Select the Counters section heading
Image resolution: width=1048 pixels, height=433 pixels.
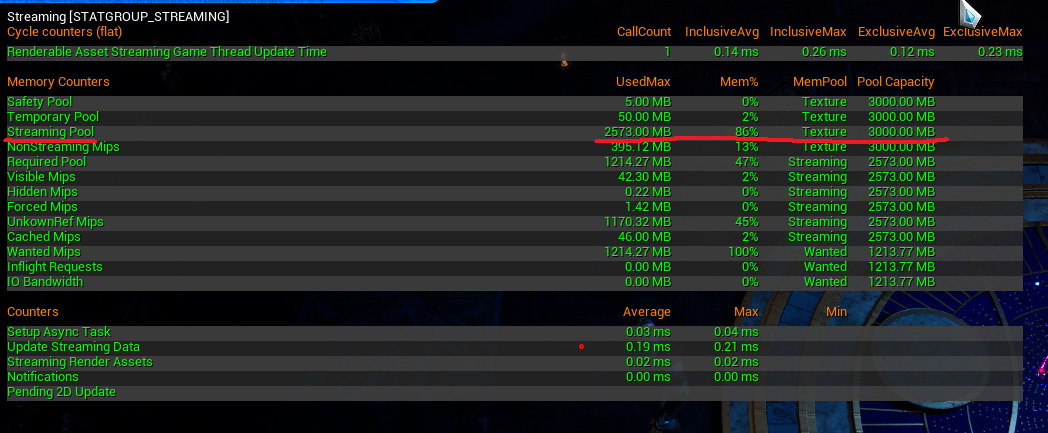33,311
